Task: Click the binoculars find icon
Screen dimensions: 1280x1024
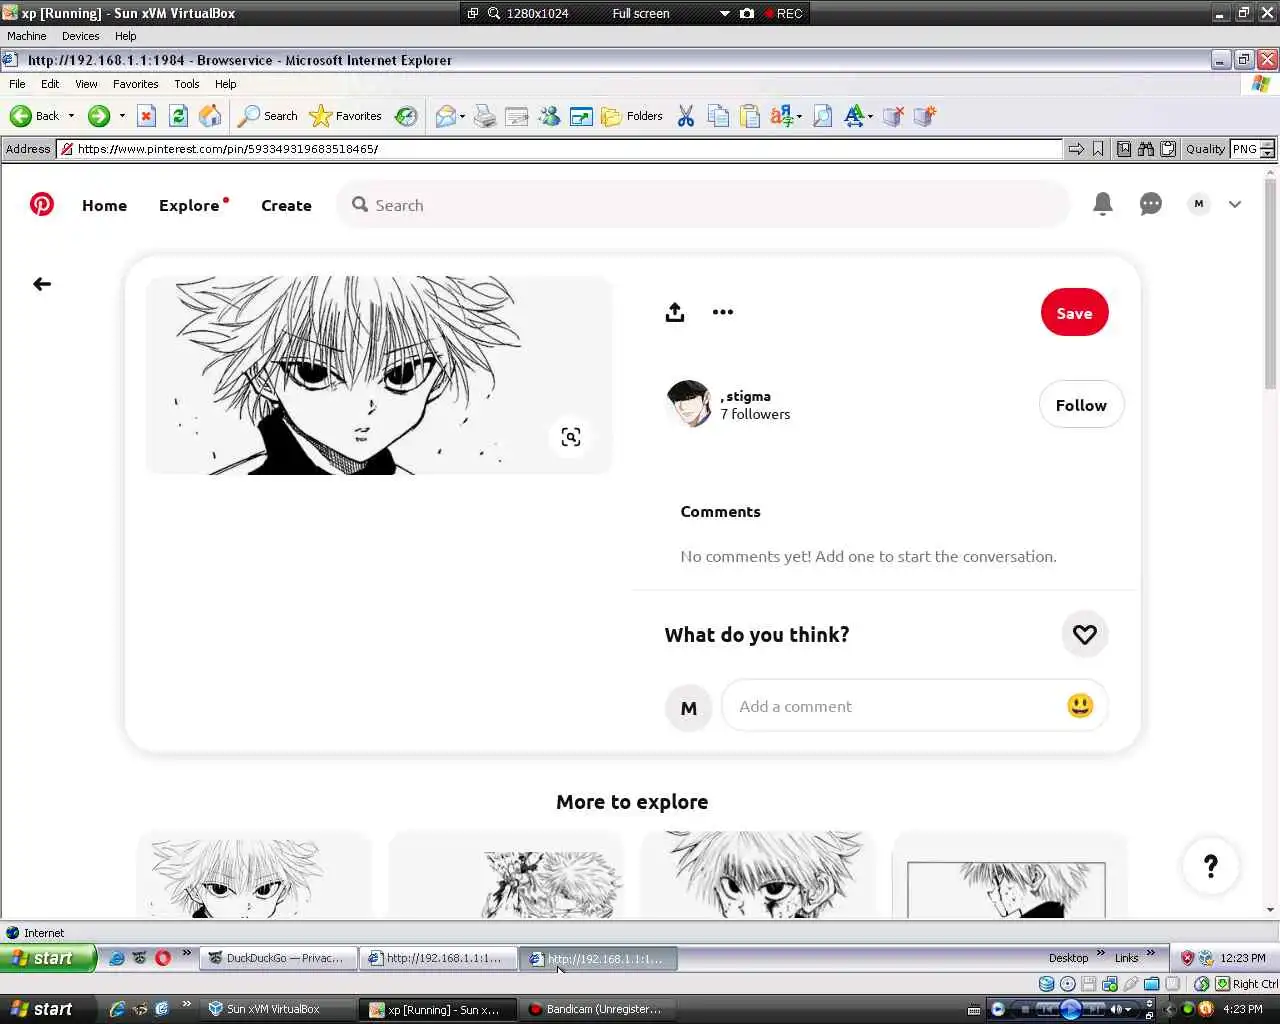Action: coord(1146,149)
